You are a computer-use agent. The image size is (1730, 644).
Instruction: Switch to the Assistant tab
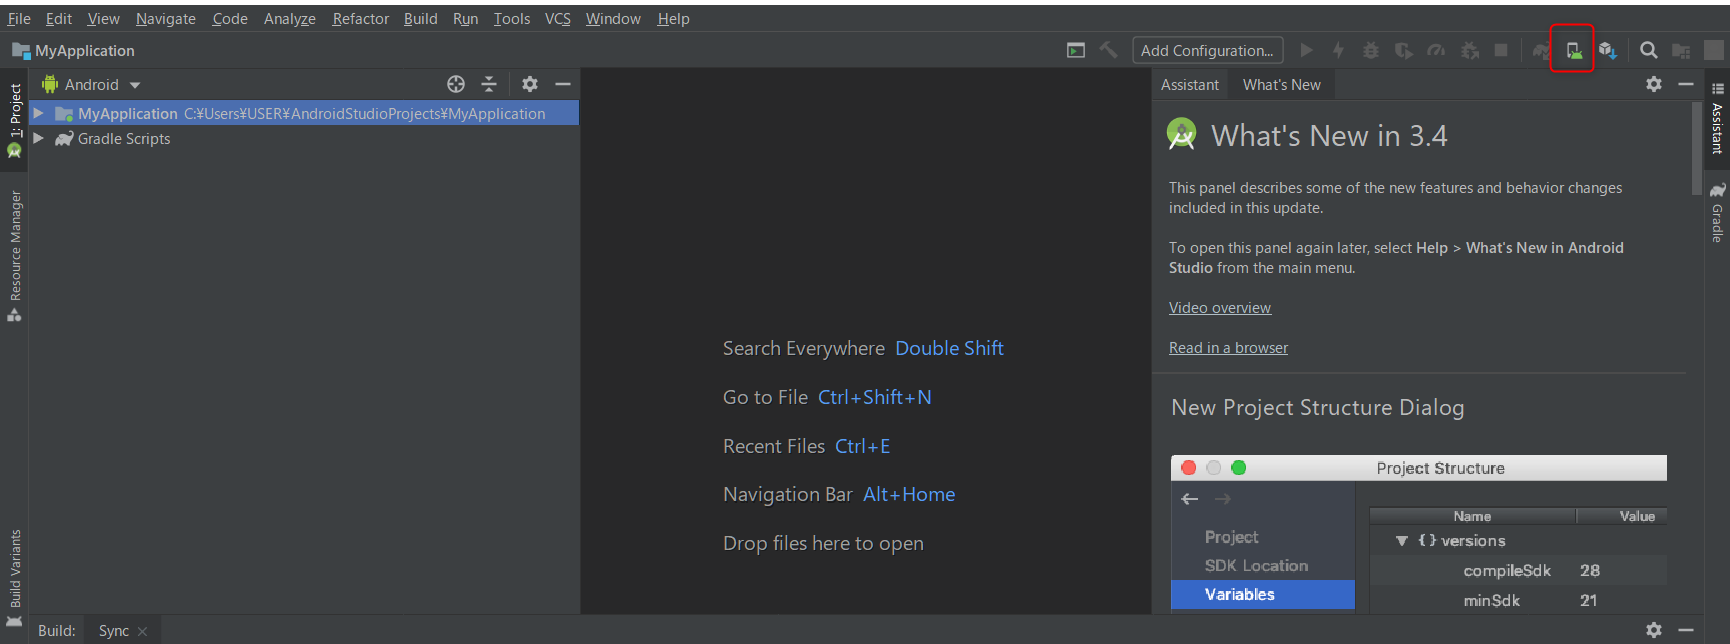pyautogui.click(x=1189, y=85)
